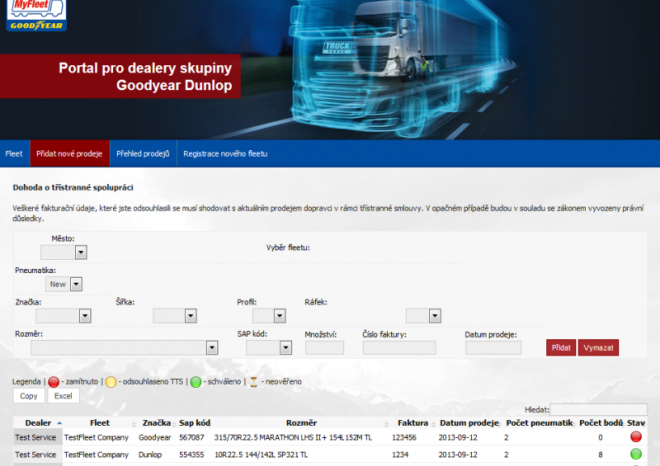The height and width of the screenshot is (466, 660).
Task: Click the red Vymazat button
Action: [598, 348]
